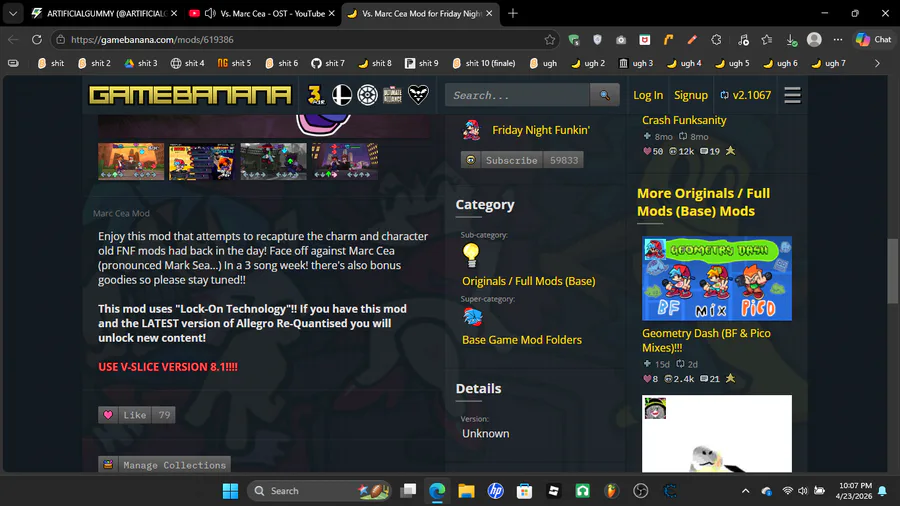Open the Signup link

coord(690,95)
